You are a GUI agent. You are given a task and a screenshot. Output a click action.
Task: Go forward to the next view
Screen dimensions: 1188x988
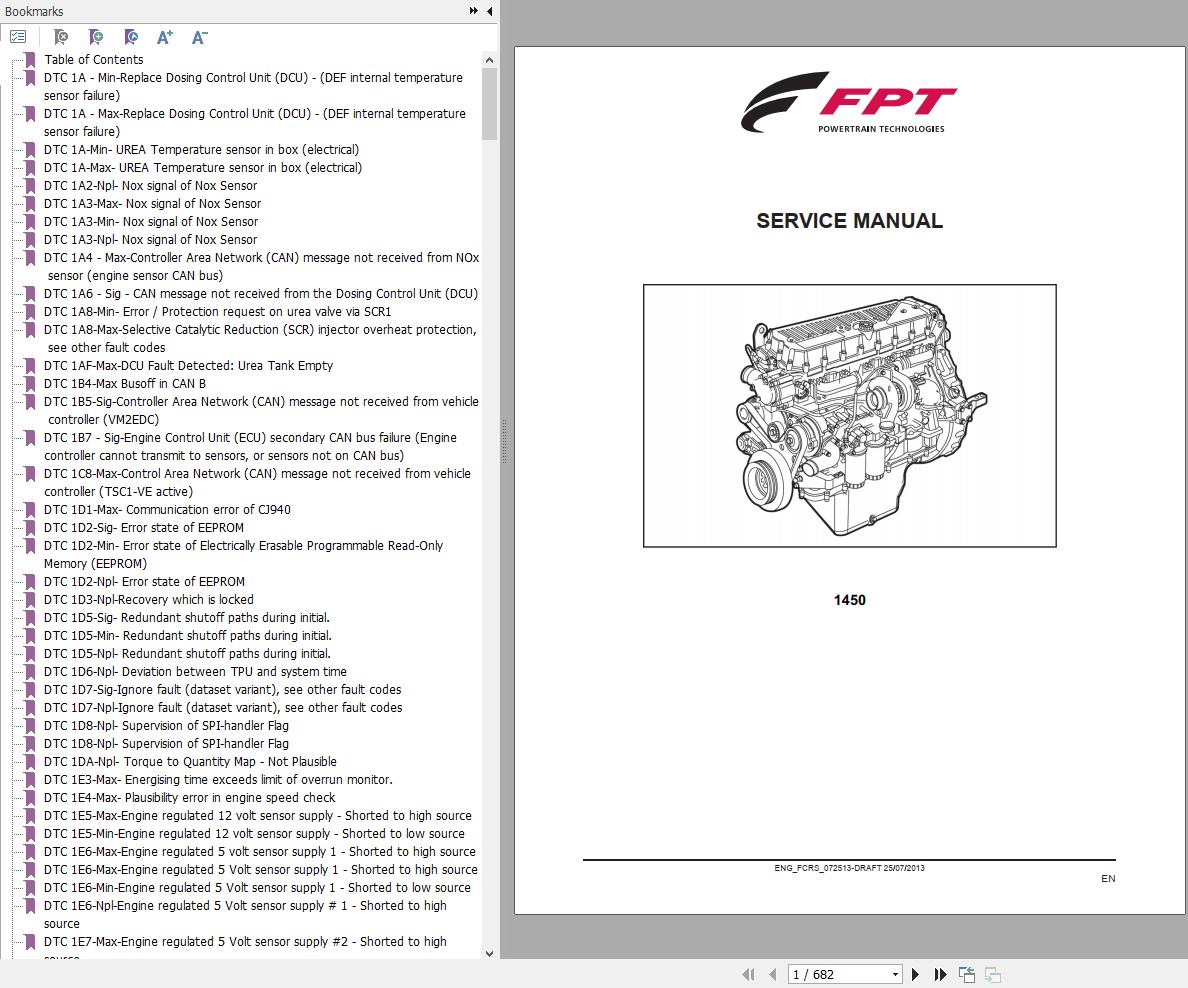994,974
